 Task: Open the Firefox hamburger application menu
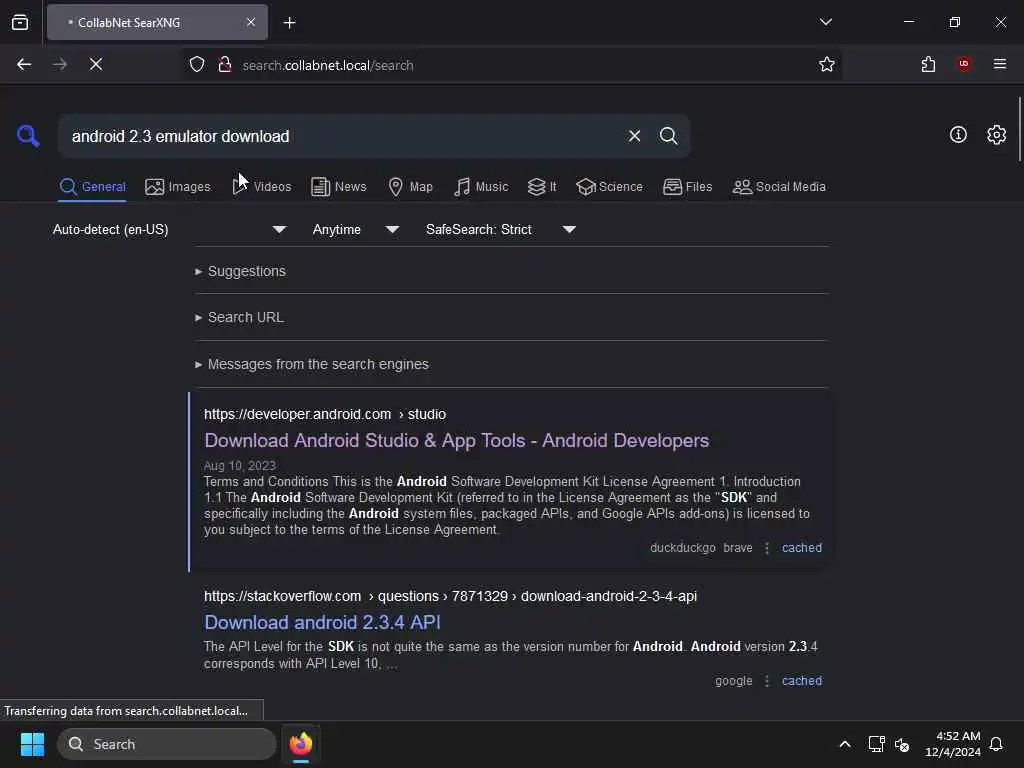999,64
